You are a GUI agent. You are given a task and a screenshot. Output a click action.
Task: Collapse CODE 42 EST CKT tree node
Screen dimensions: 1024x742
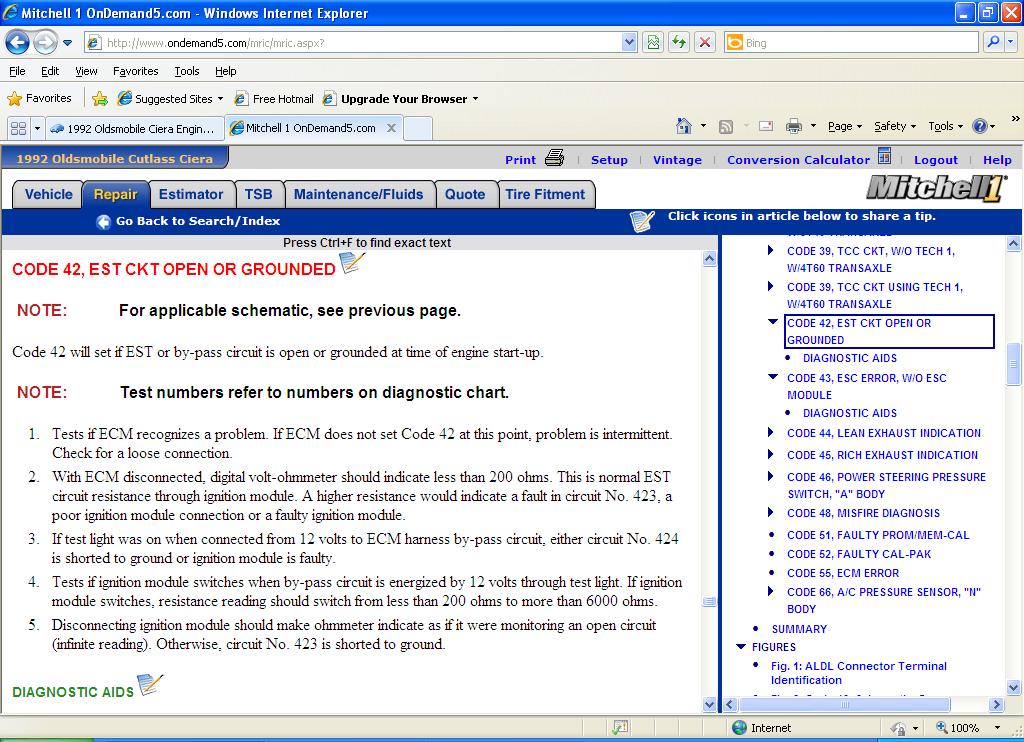click(x=773, y=321)
